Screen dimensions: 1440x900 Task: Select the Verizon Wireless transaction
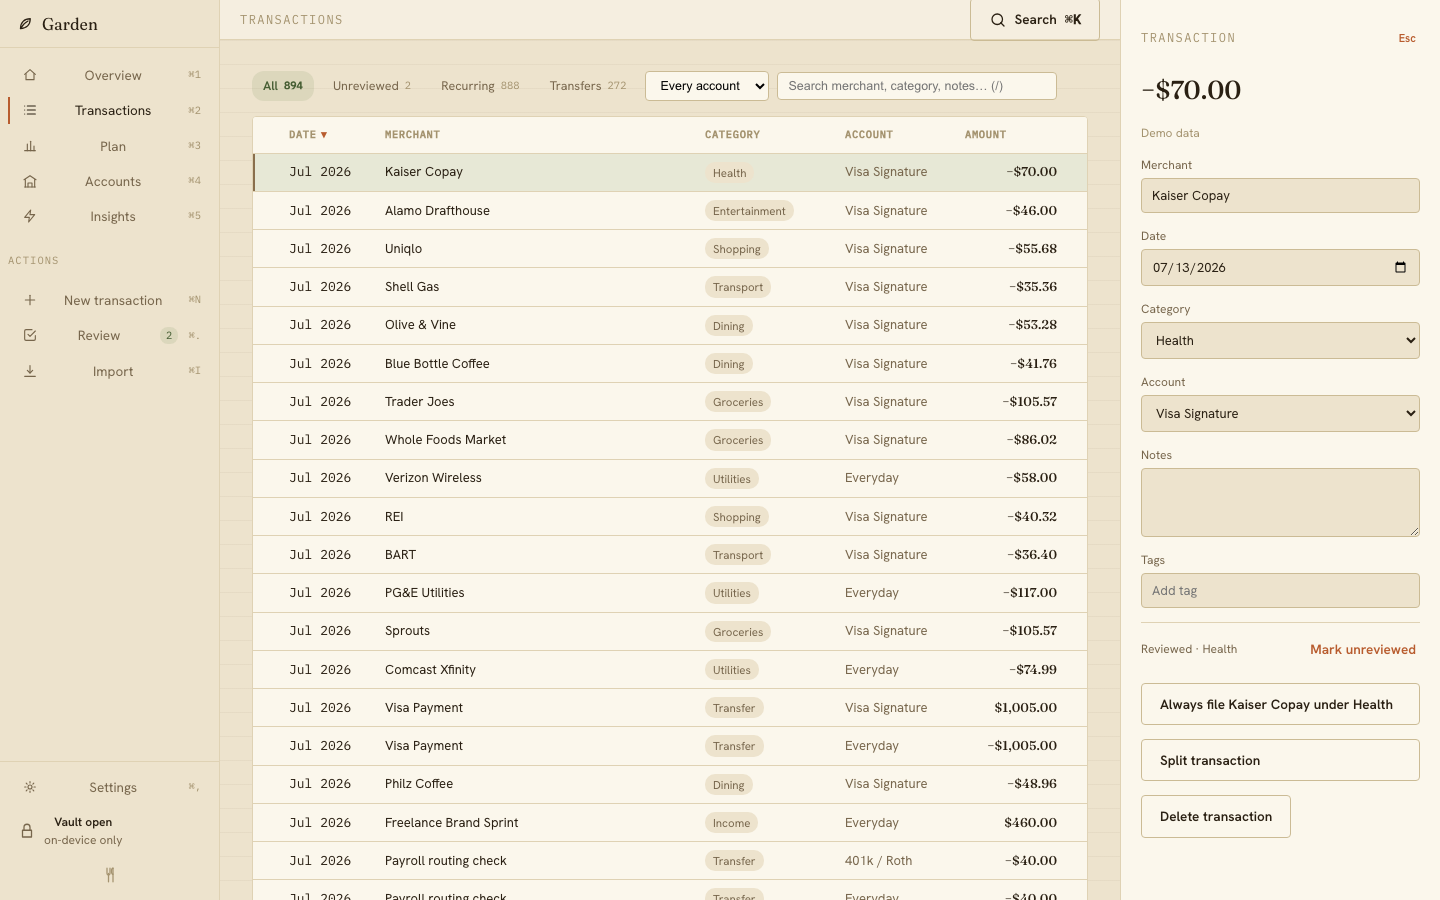[670, 478]
